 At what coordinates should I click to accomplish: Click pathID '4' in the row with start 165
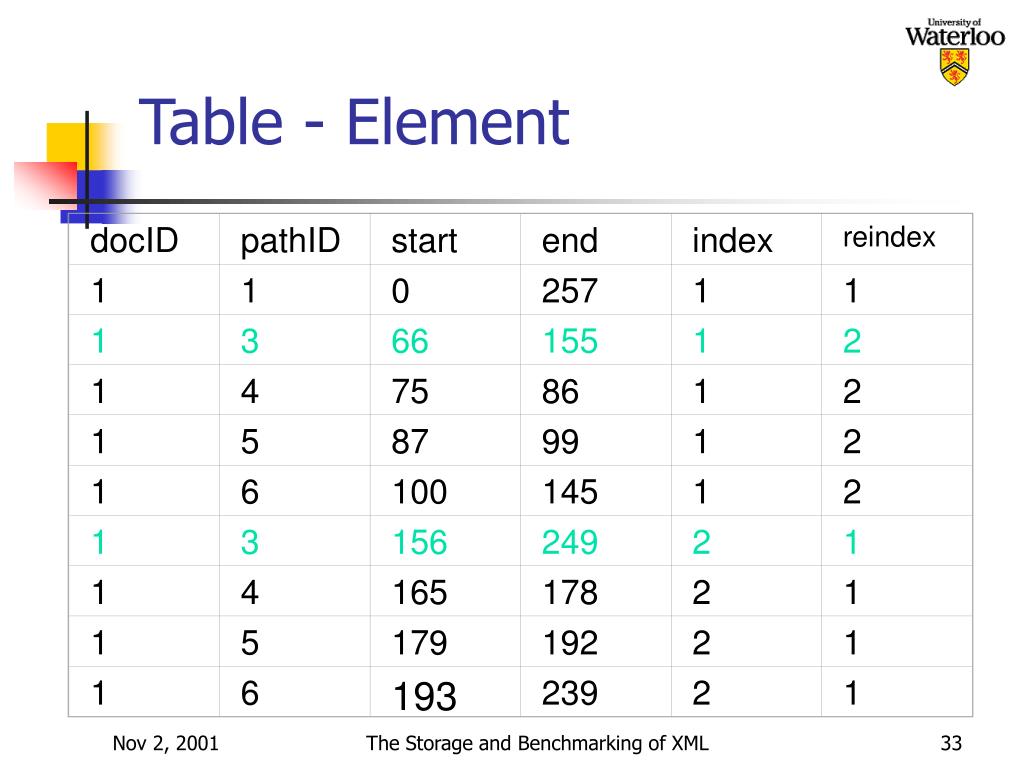249,593
